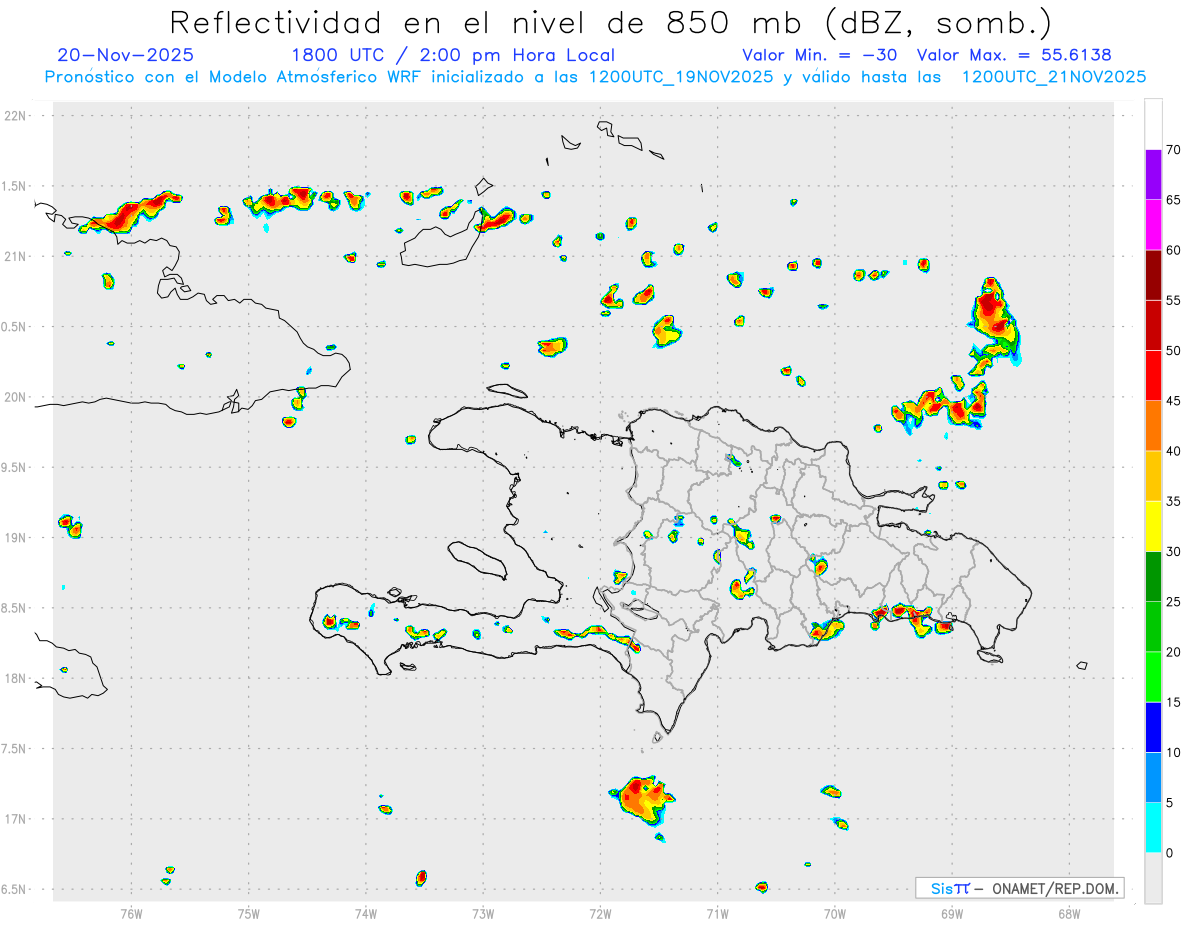Viewport: 1200px width, 927px height.
Task: Select the "18N" latitude label
Action: click(x=17, y=678)
